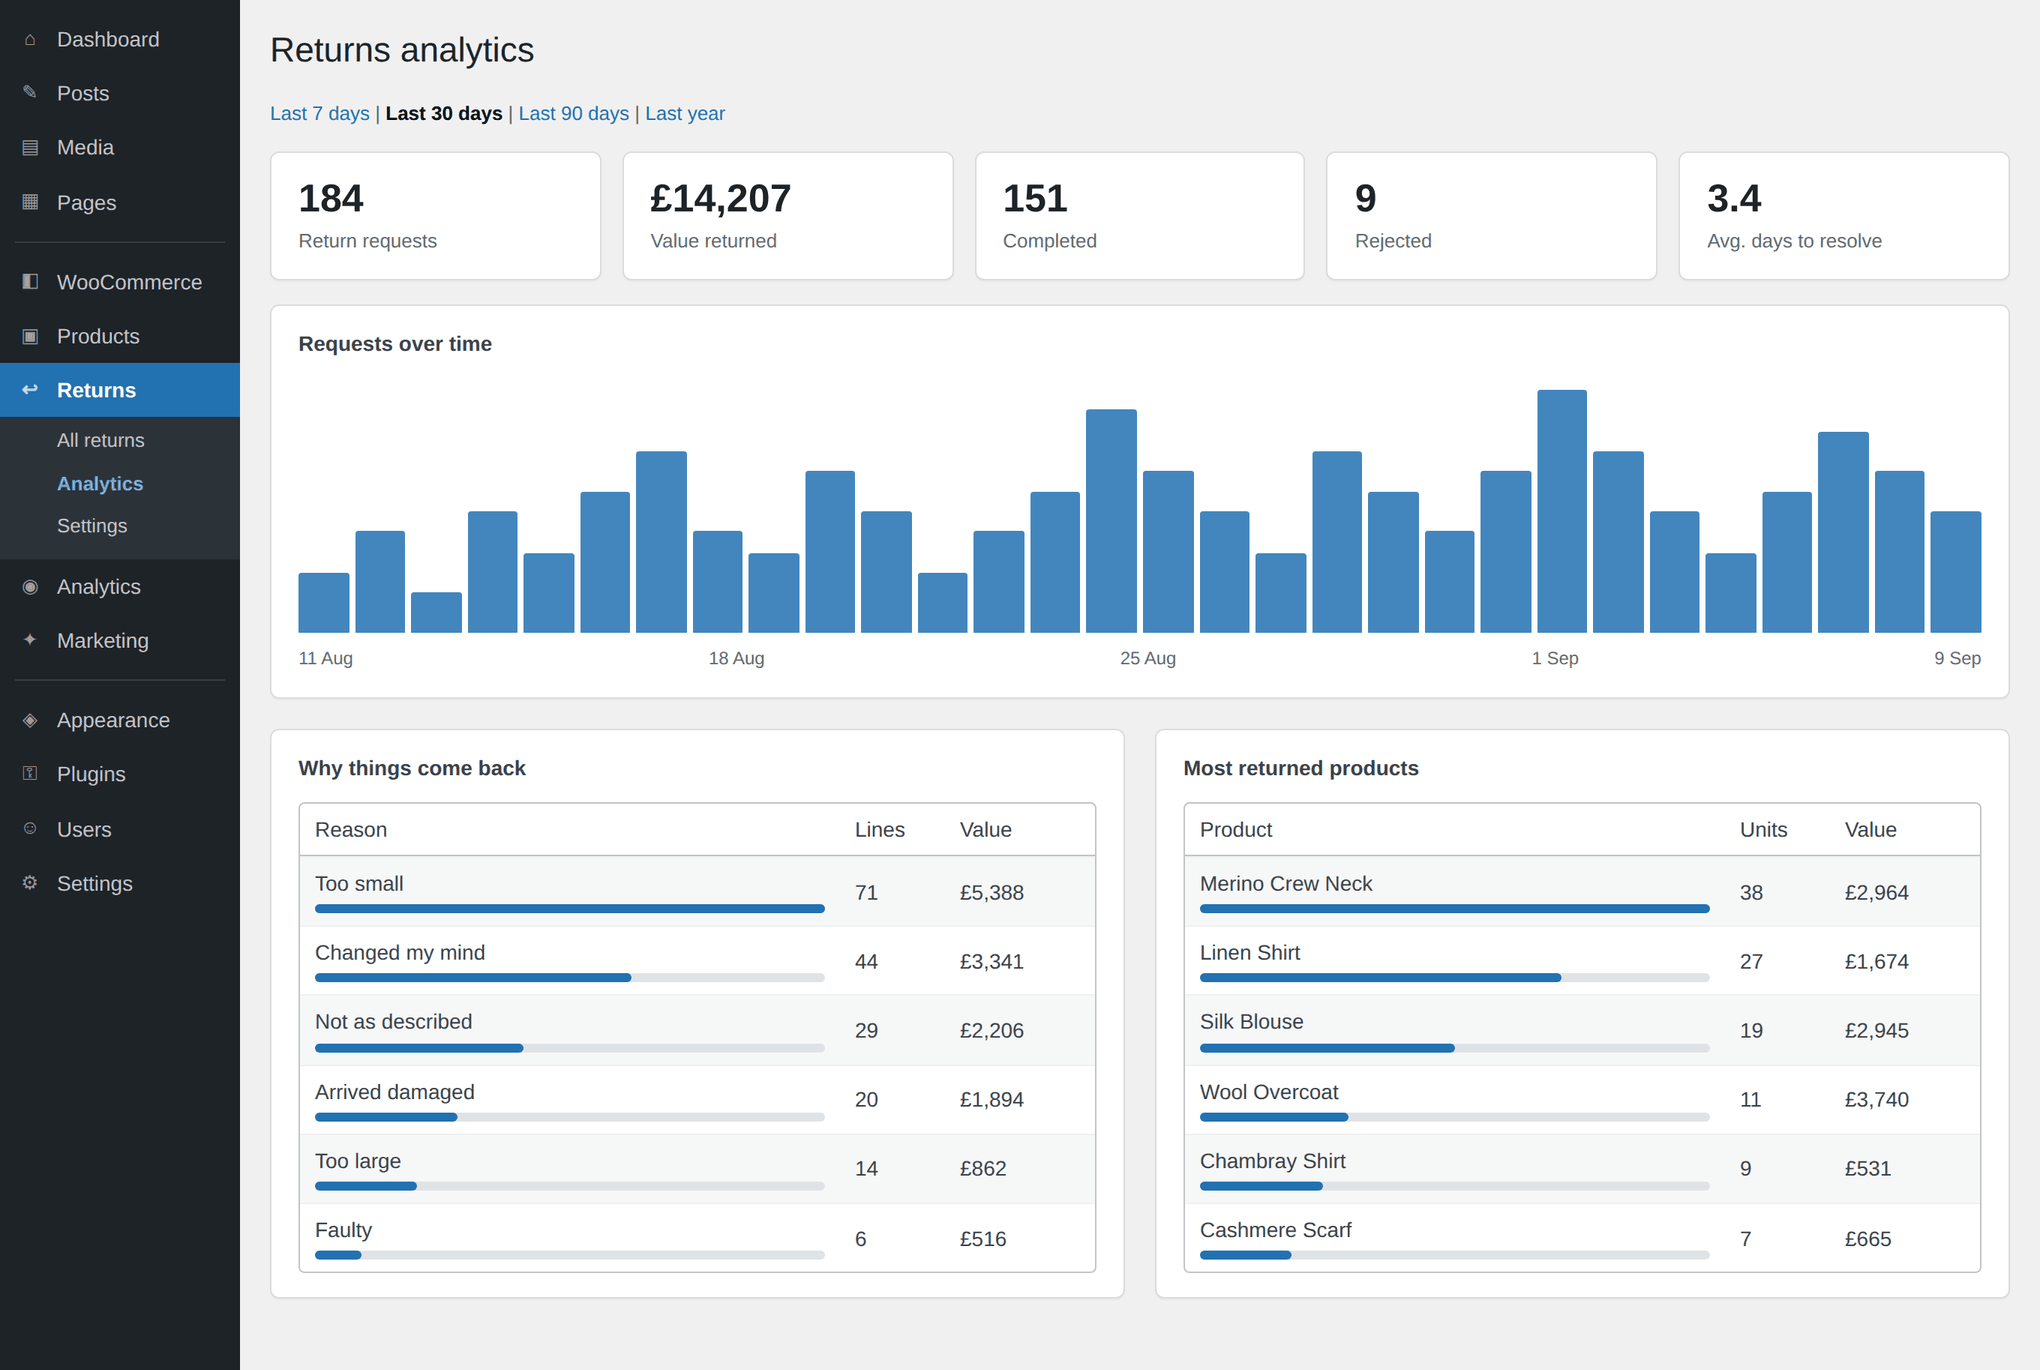The image size is (2040, 1370).
Task: Select Analytics under Returns submenu
Action: tap(100, 483)
